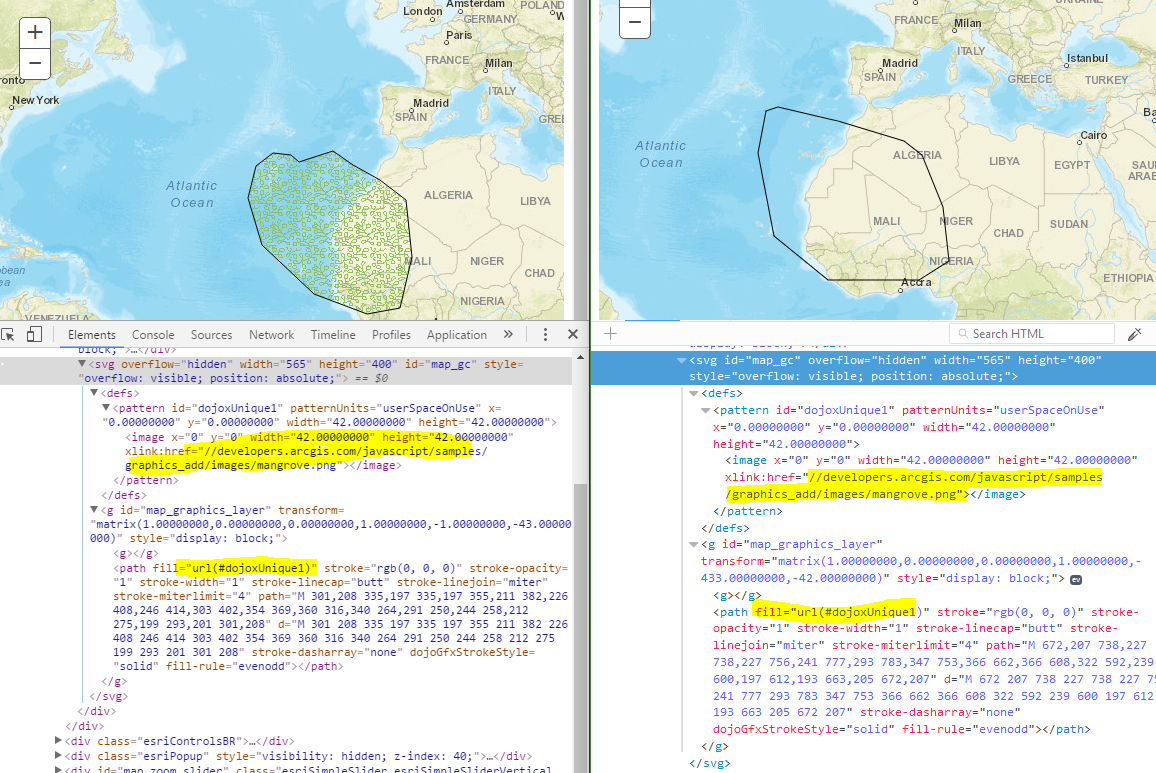
Task: Open the Profiles tab
Action: [x=391, y=335]
